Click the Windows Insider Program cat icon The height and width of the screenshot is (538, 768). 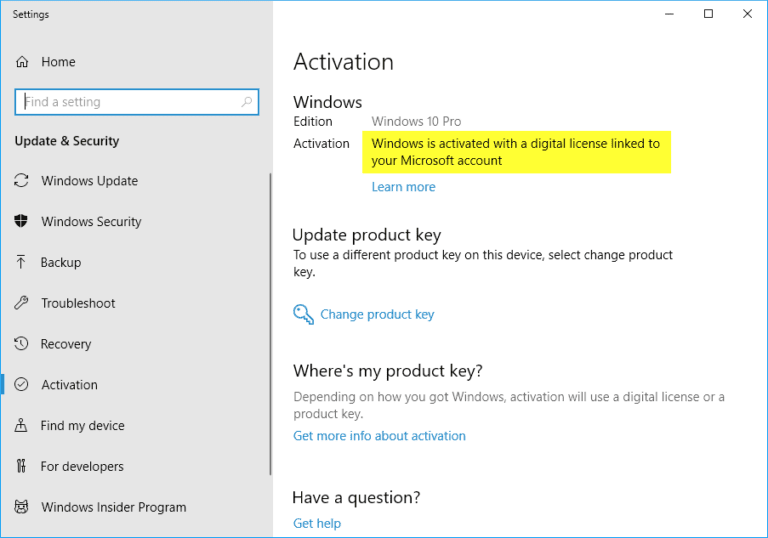tap(21, 506)
